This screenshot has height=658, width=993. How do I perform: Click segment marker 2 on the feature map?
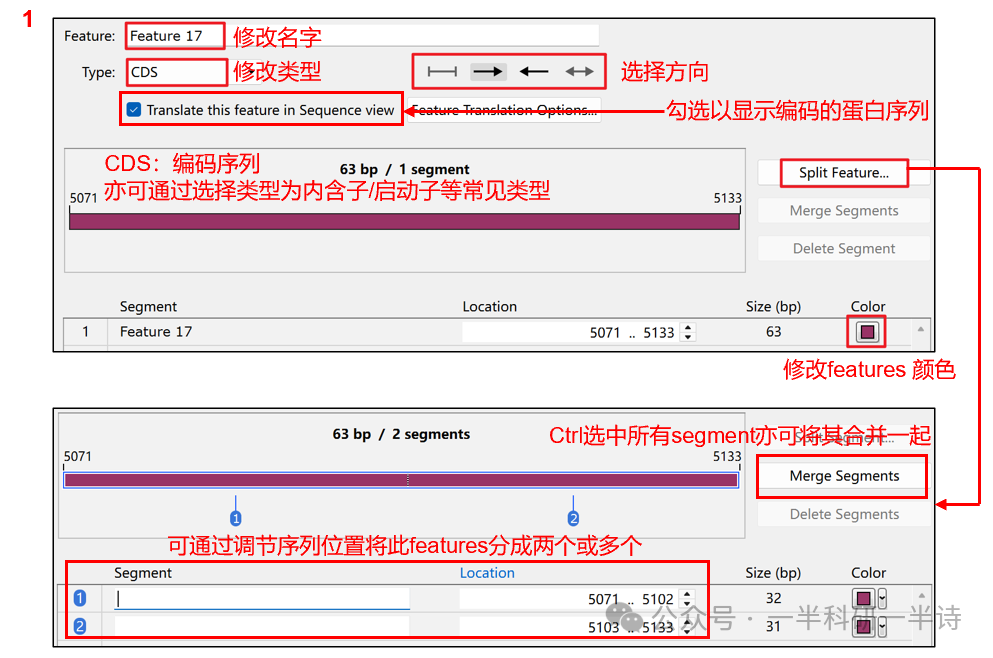573,517
